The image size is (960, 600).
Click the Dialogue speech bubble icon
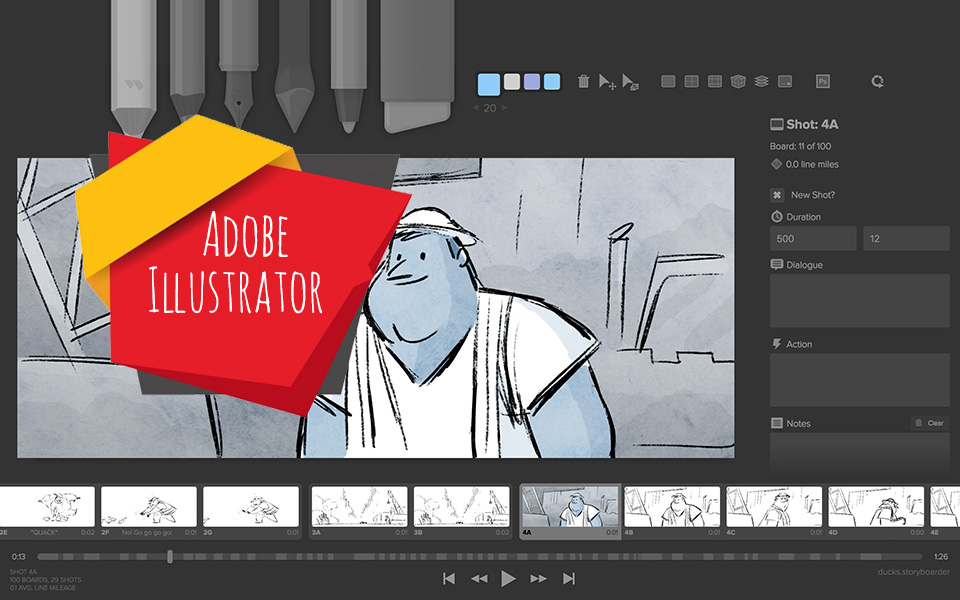pos(776,264)
